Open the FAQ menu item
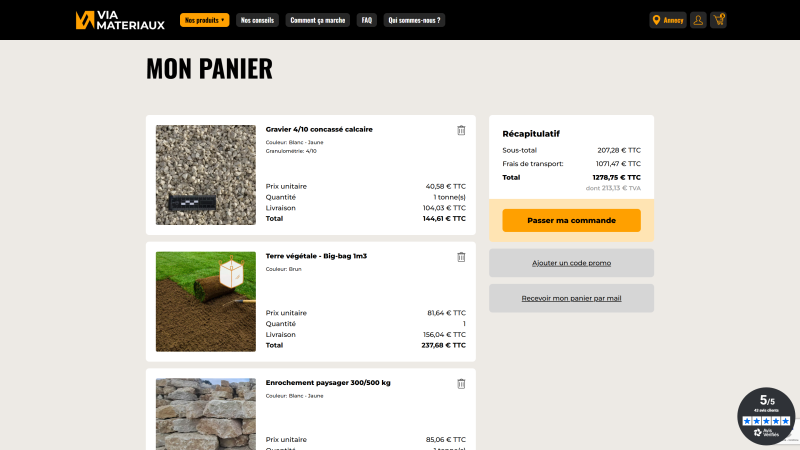800x450 pixels. coord(367,20)
